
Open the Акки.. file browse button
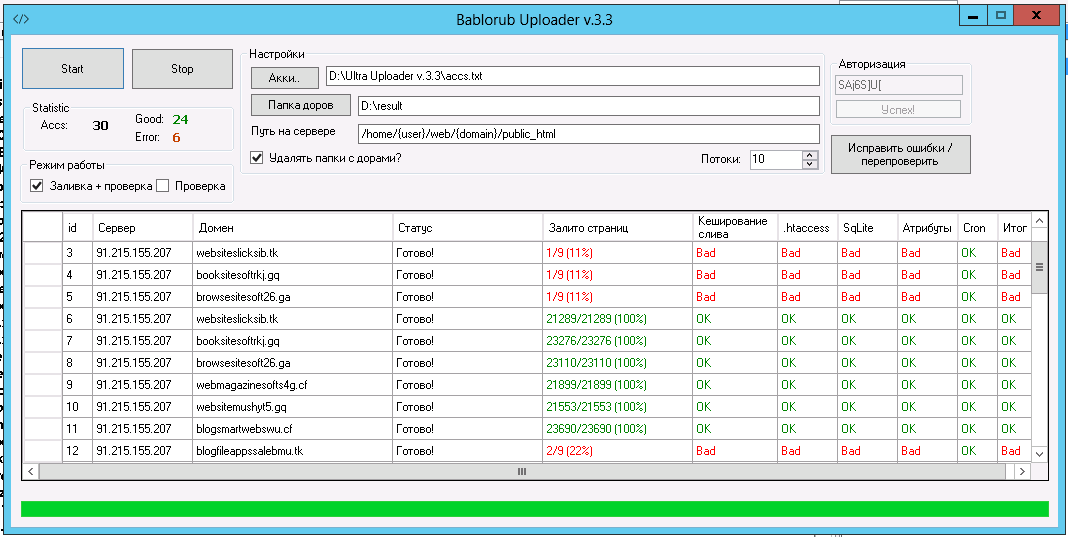[285, 78]
